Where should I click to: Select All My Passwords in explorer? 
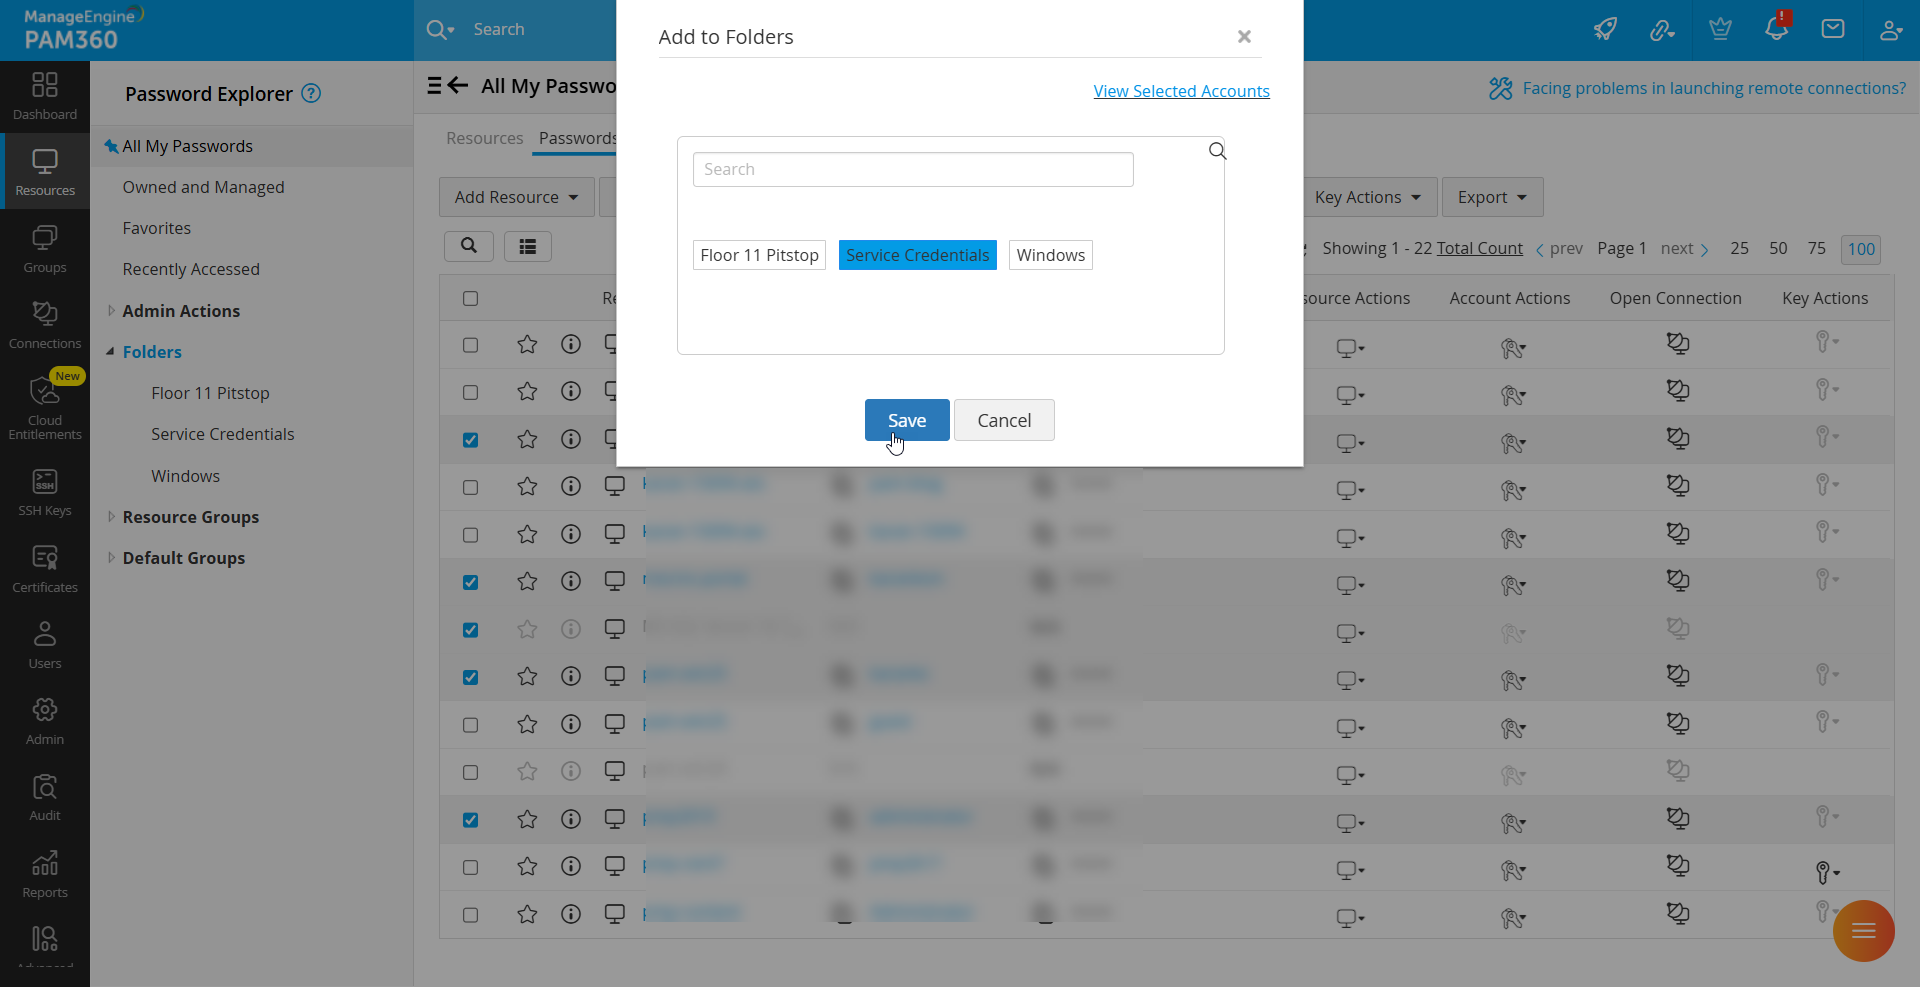(188, 146)
